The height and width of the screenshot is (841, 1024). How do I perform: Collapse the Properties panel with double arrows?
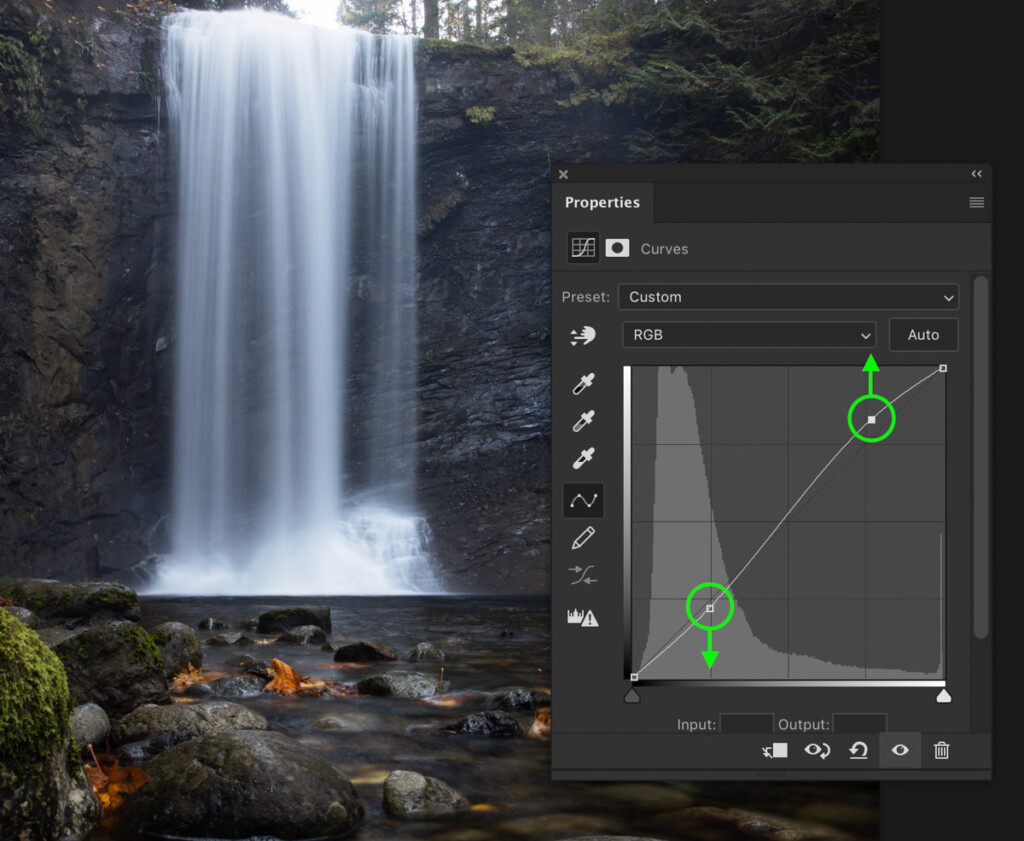tap(976, 174)
